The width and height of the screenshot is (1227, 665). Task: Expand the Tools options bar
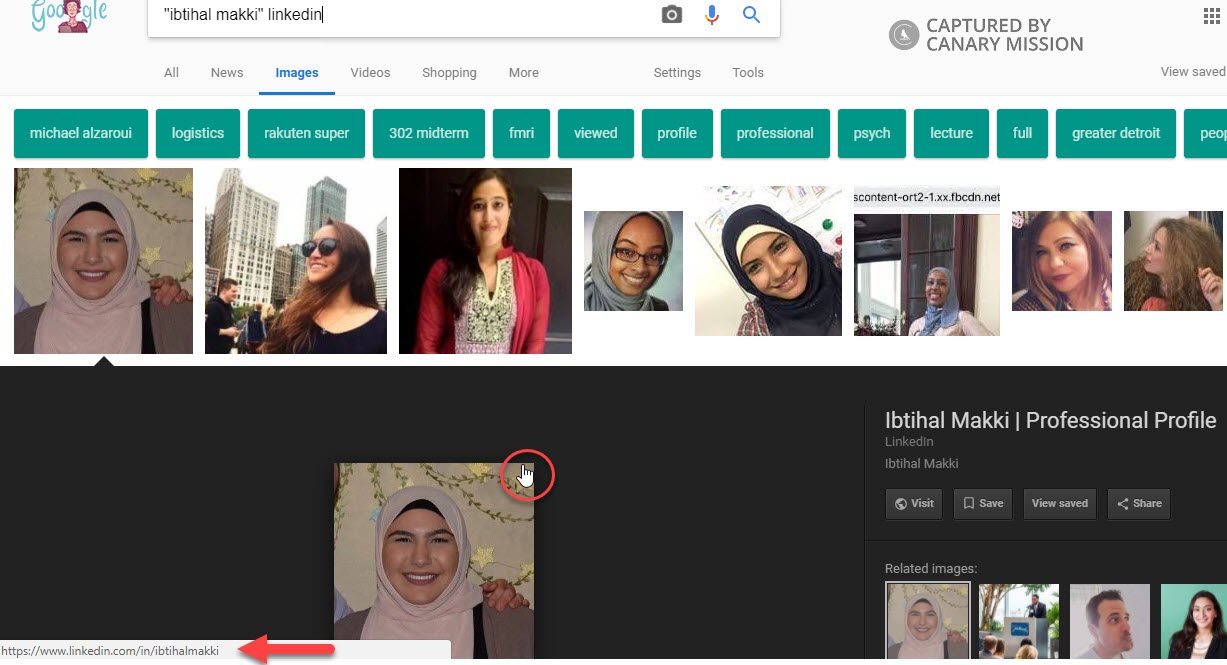click(748, 72)
